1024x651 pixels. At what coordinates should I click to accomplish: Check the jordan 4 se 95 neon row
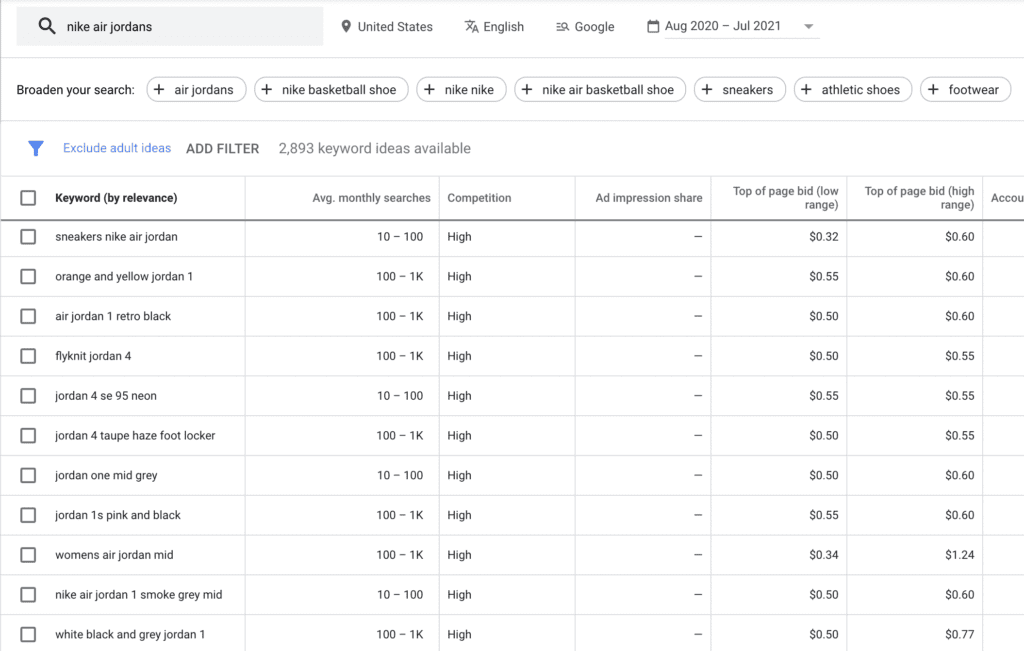pyautogui.click(x=28, y=396)
